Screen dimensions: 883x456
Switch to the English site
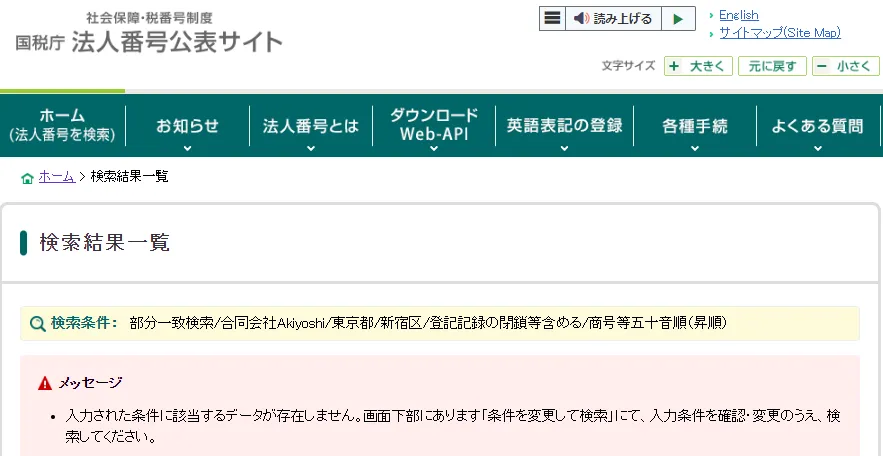point(738,15)
